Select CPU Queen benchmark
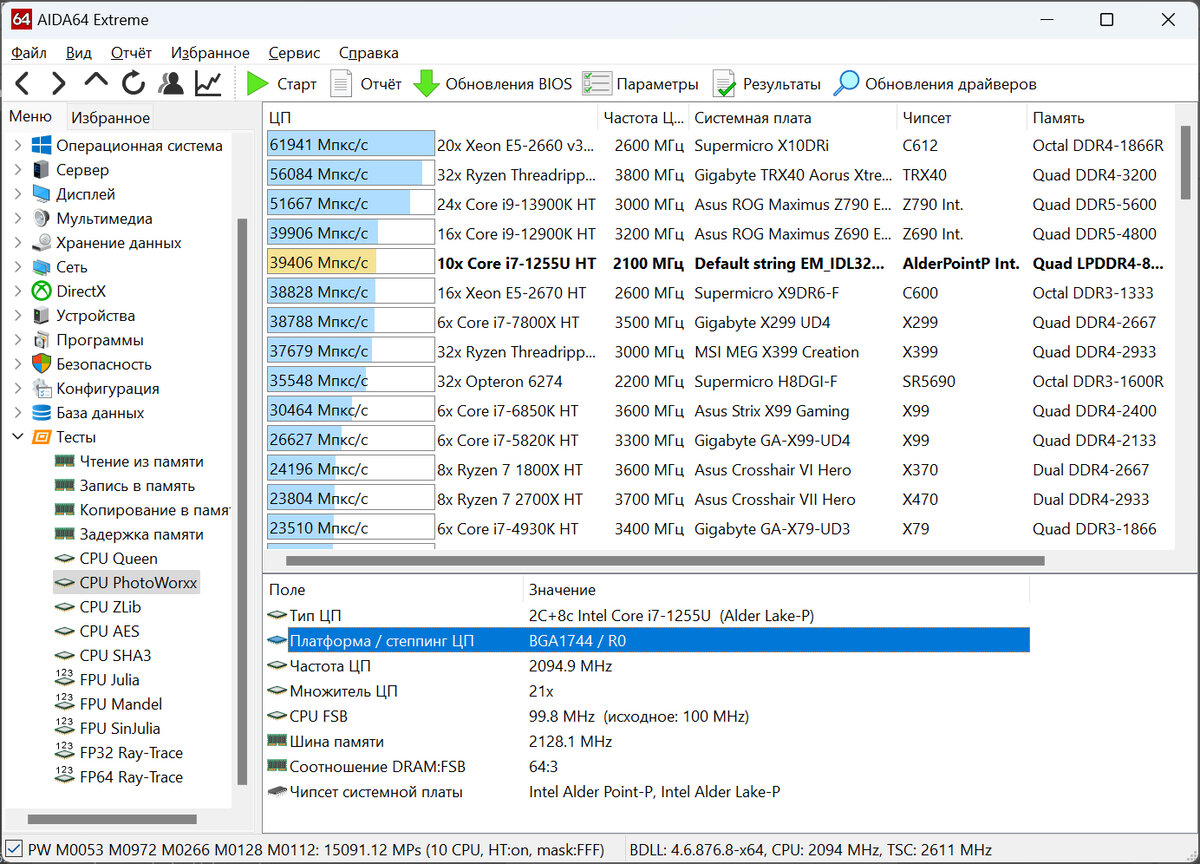Screen dimensions: 1200x864 coord(118,559)
